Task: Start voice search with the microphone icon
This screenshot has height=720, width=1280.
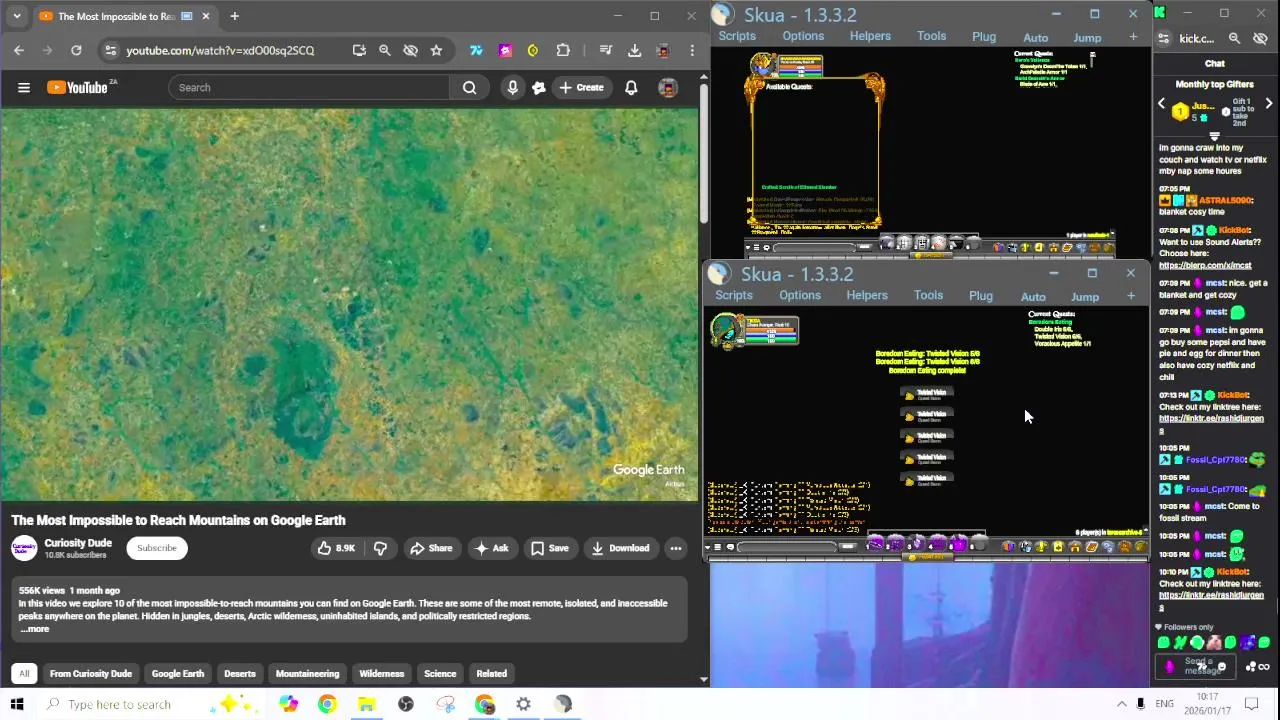Action: pos(512,88)
